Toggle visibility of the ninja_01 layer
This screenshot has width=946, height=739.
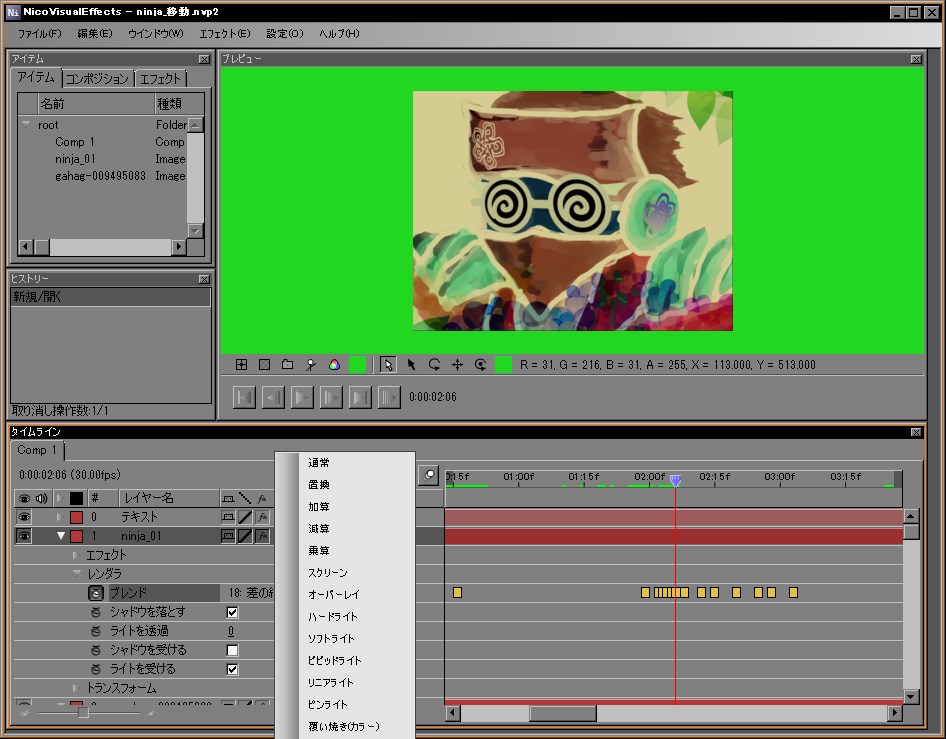click(24, 536)
